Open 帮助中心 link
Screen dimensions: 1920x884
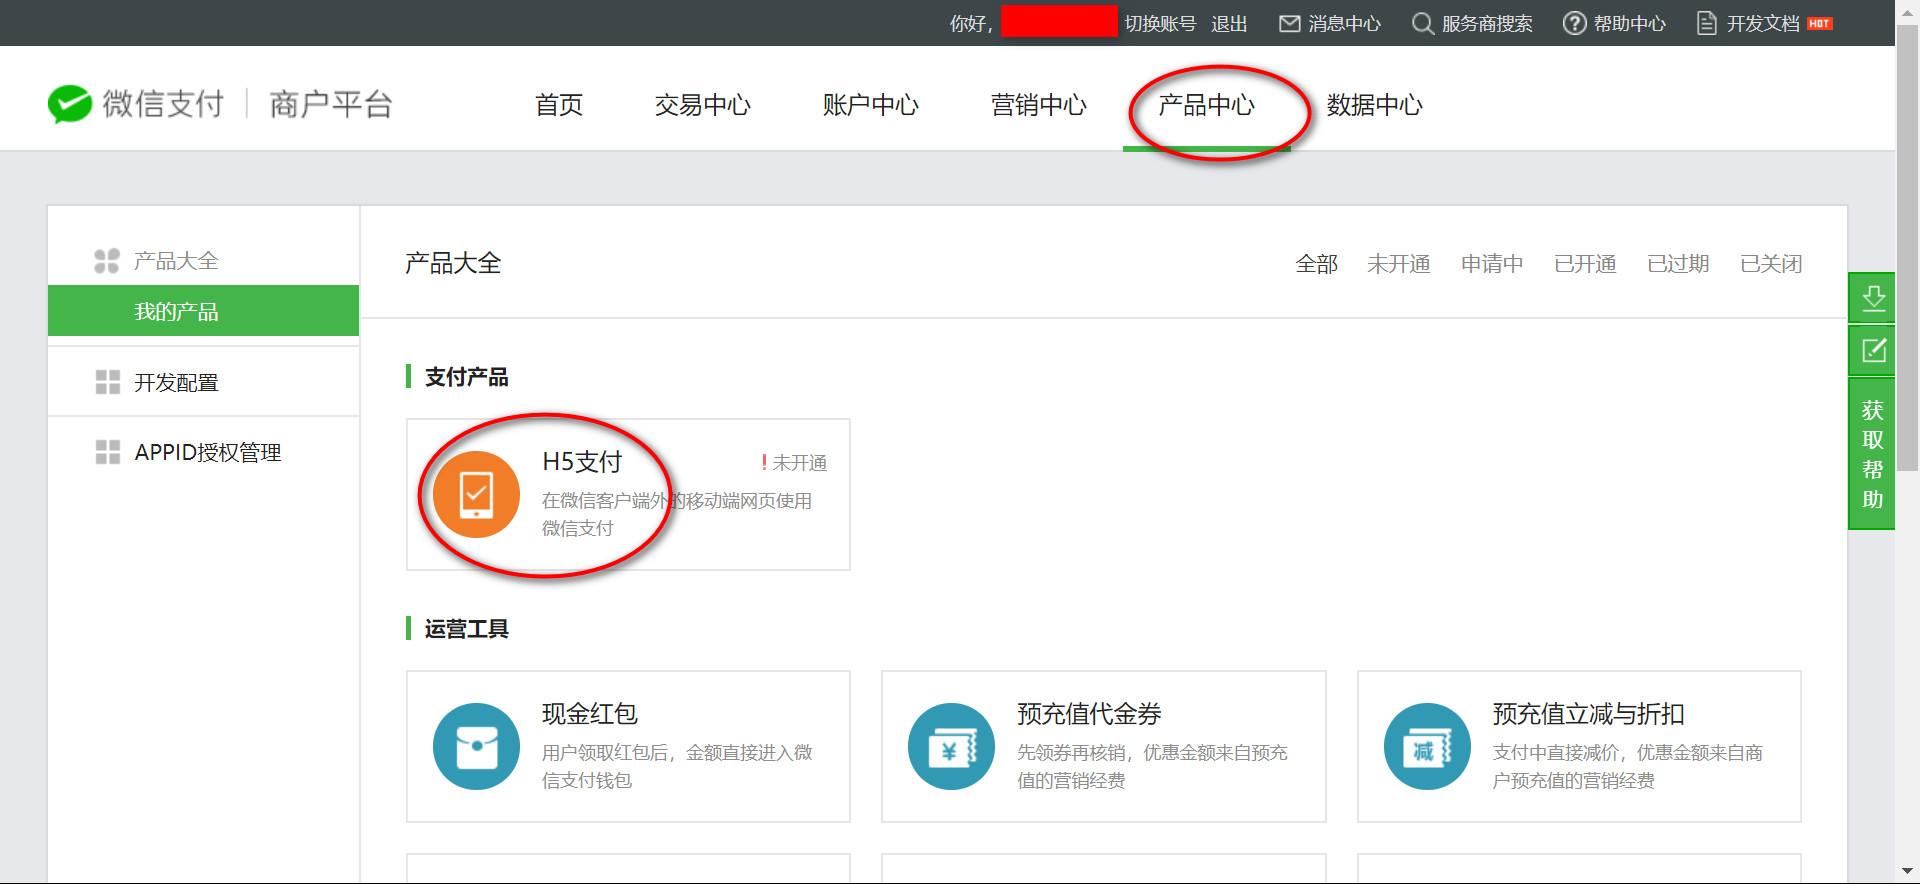pyautogui.click(x=1630, y=23)
